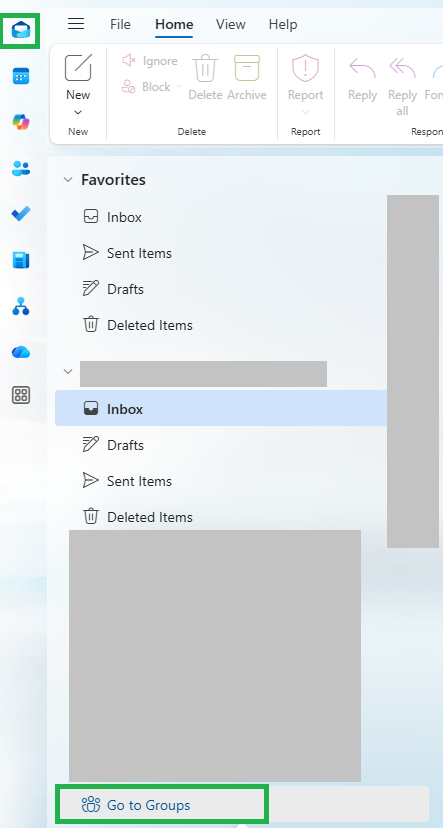
Task: Click the Archive box icon
Action: point(247,68)
